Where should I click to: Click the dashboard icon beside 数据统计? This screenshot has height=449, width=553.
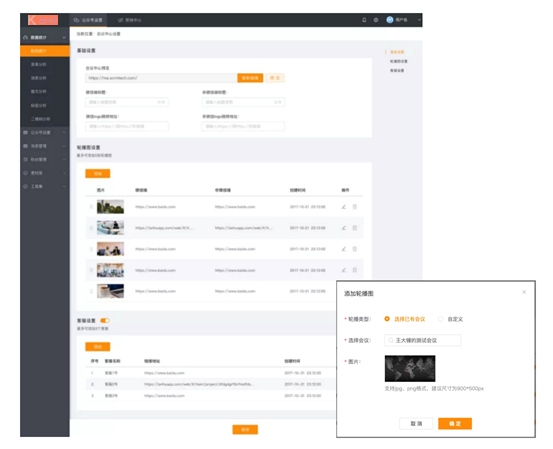pyautogui.click(x=25, y=37)
